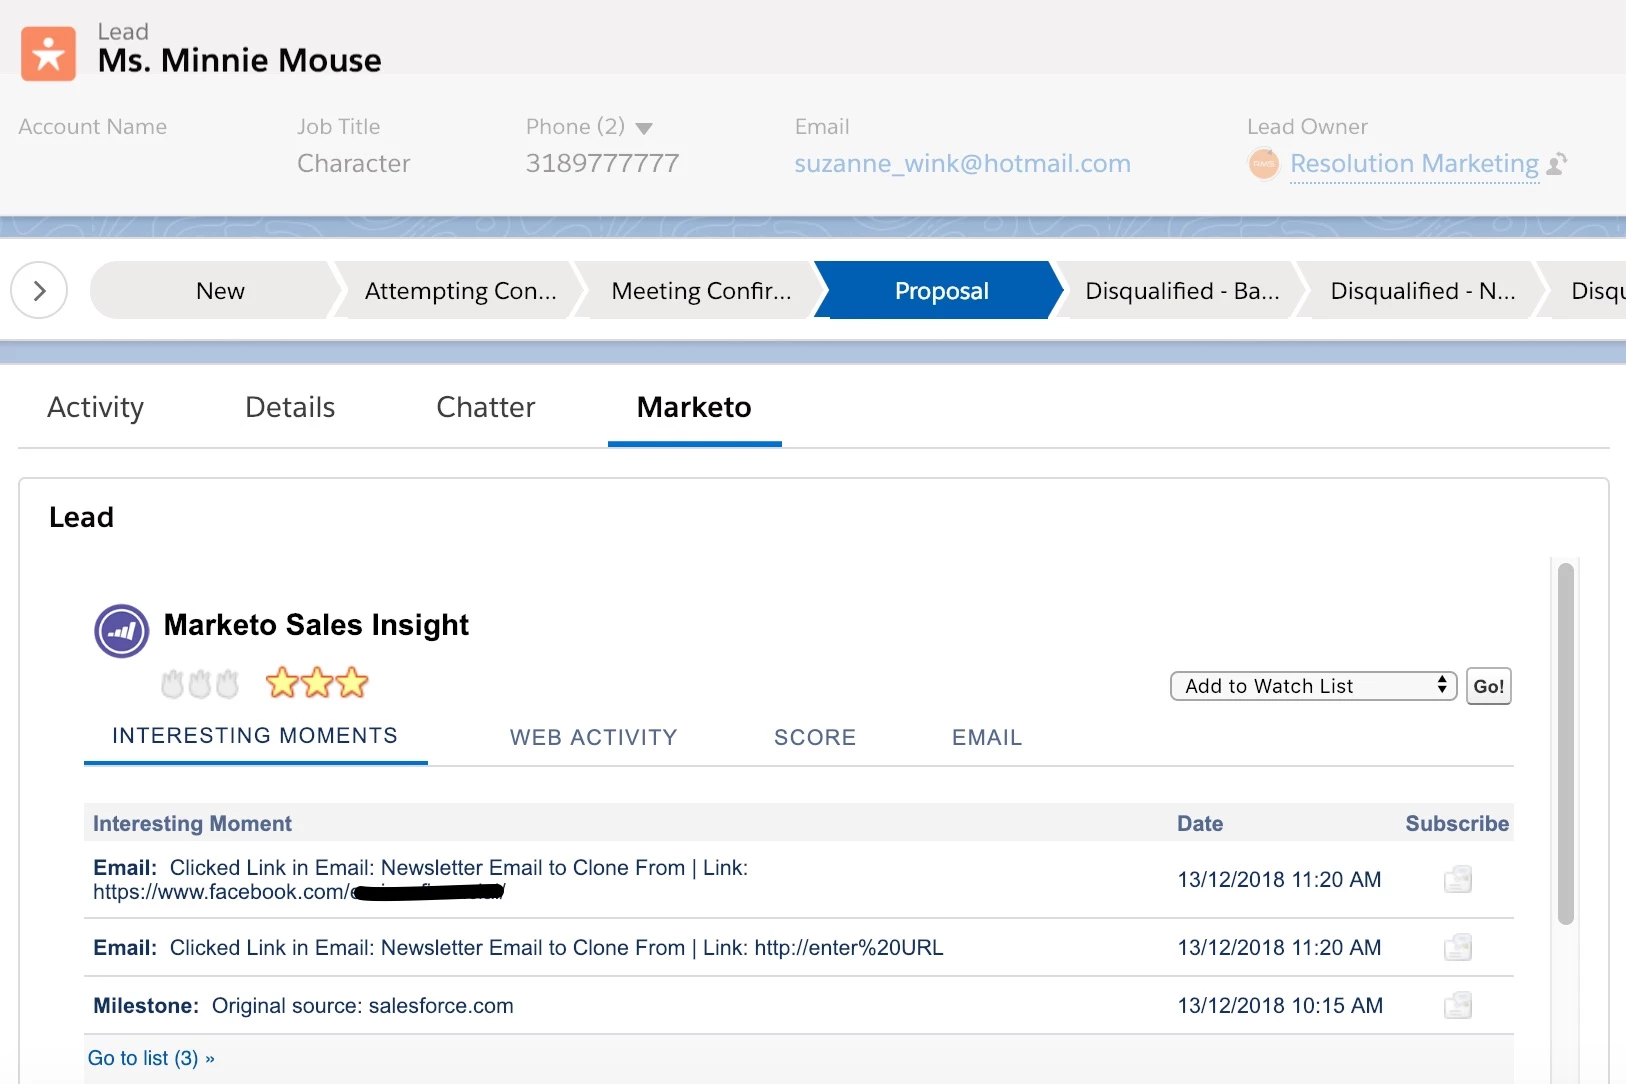
Task: Select the Meeting Confir... stage
Action: point(701,291)
